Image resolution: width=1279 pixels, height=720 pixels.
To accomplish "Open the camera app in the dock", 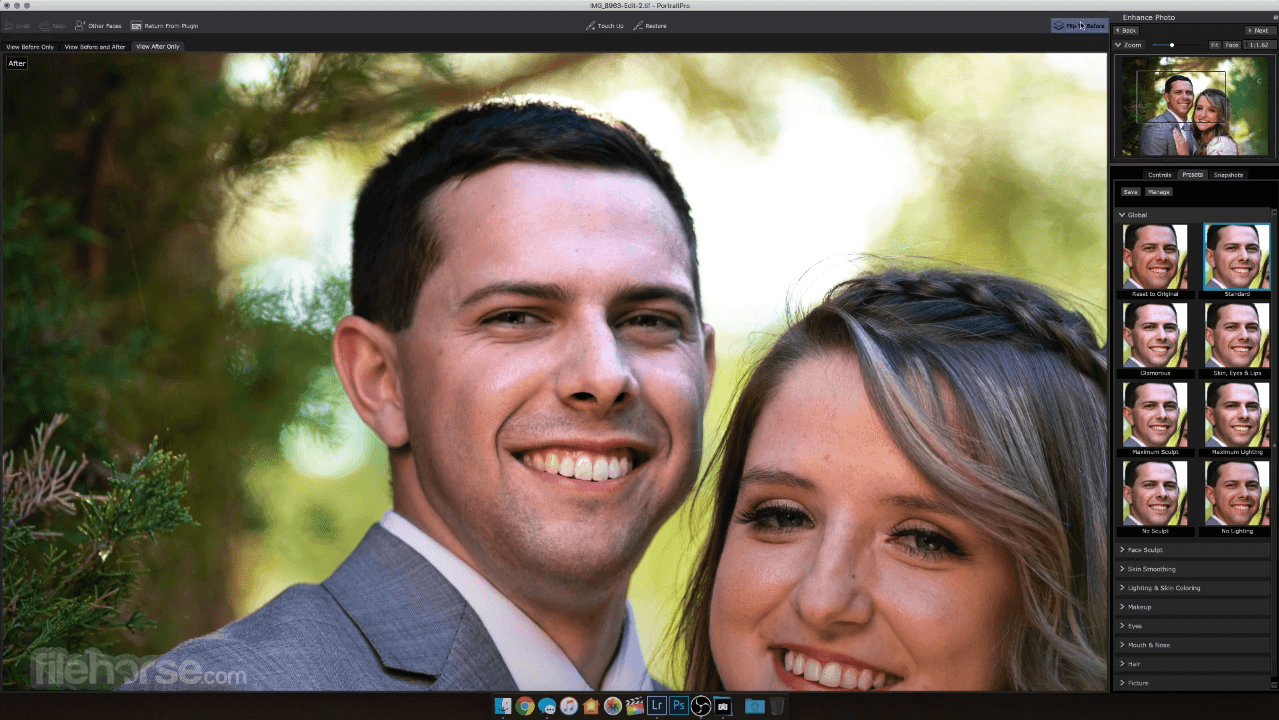I will (723, 706).
